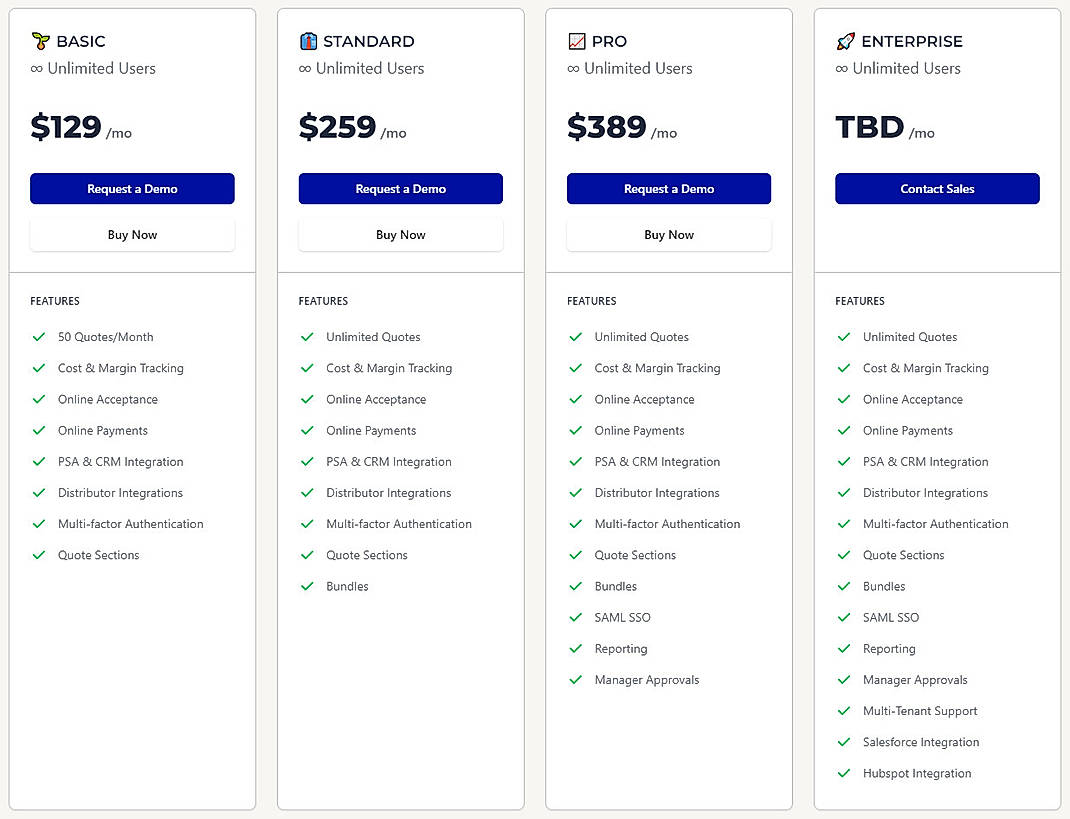Buy Now the $129 Basic plan
The image size is (1070, 819).
(x=132, y=235)
